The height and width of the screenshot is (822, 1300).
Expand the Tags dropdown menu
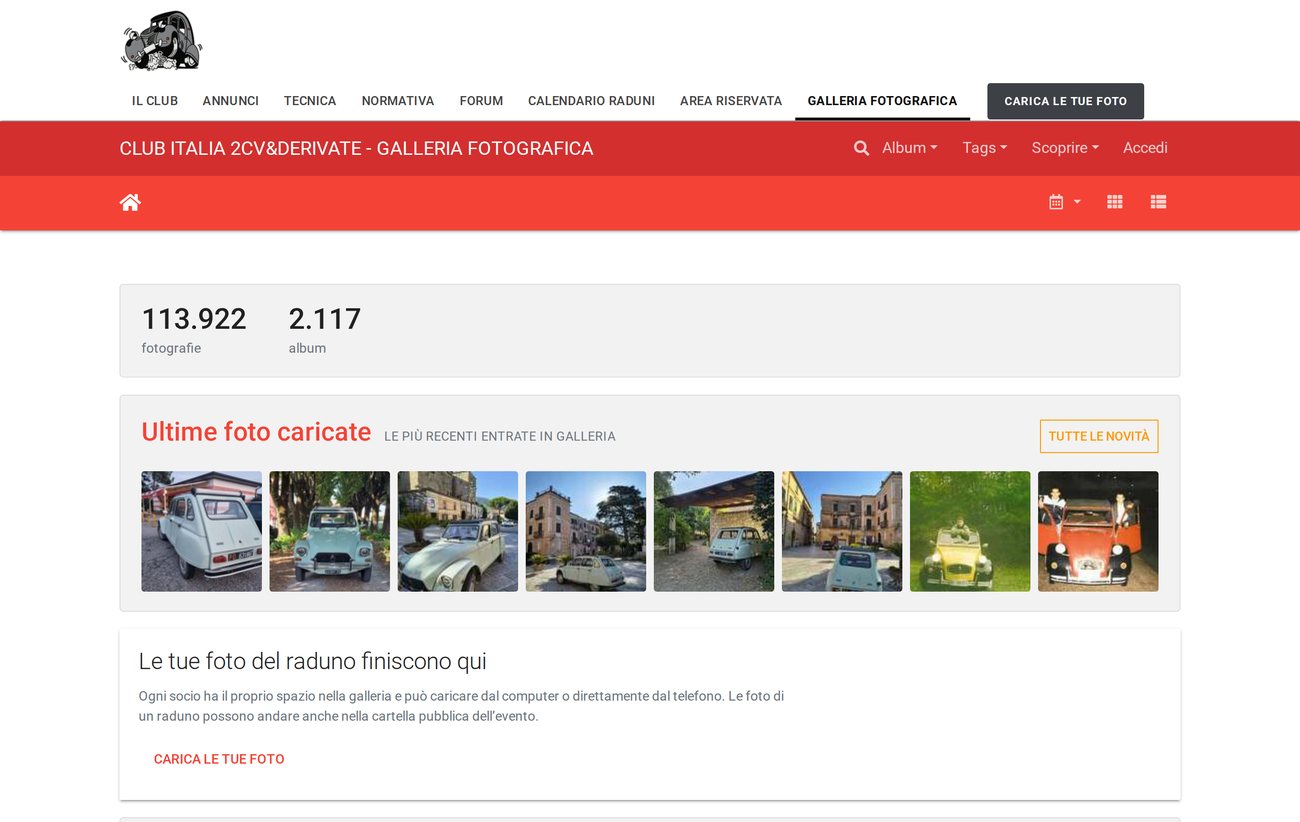click(x=985, y=148)
